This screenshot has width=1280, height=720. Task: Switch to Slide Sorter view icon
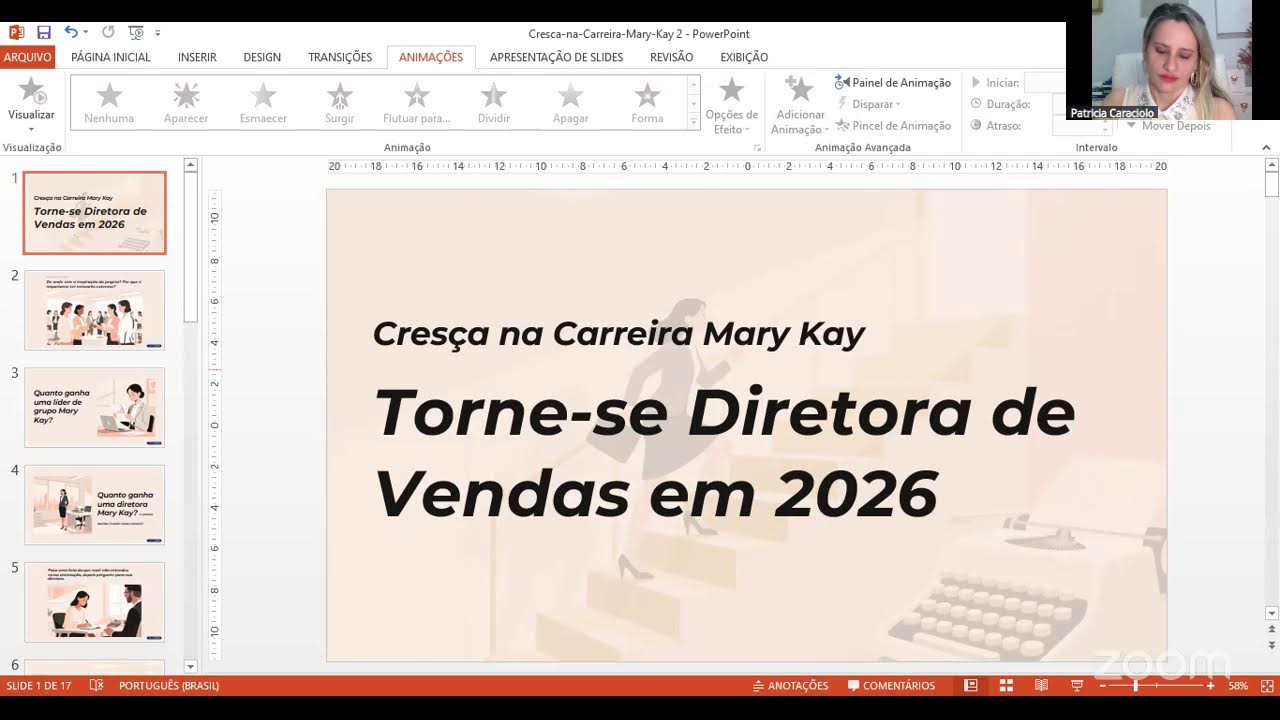(1006, 685)
